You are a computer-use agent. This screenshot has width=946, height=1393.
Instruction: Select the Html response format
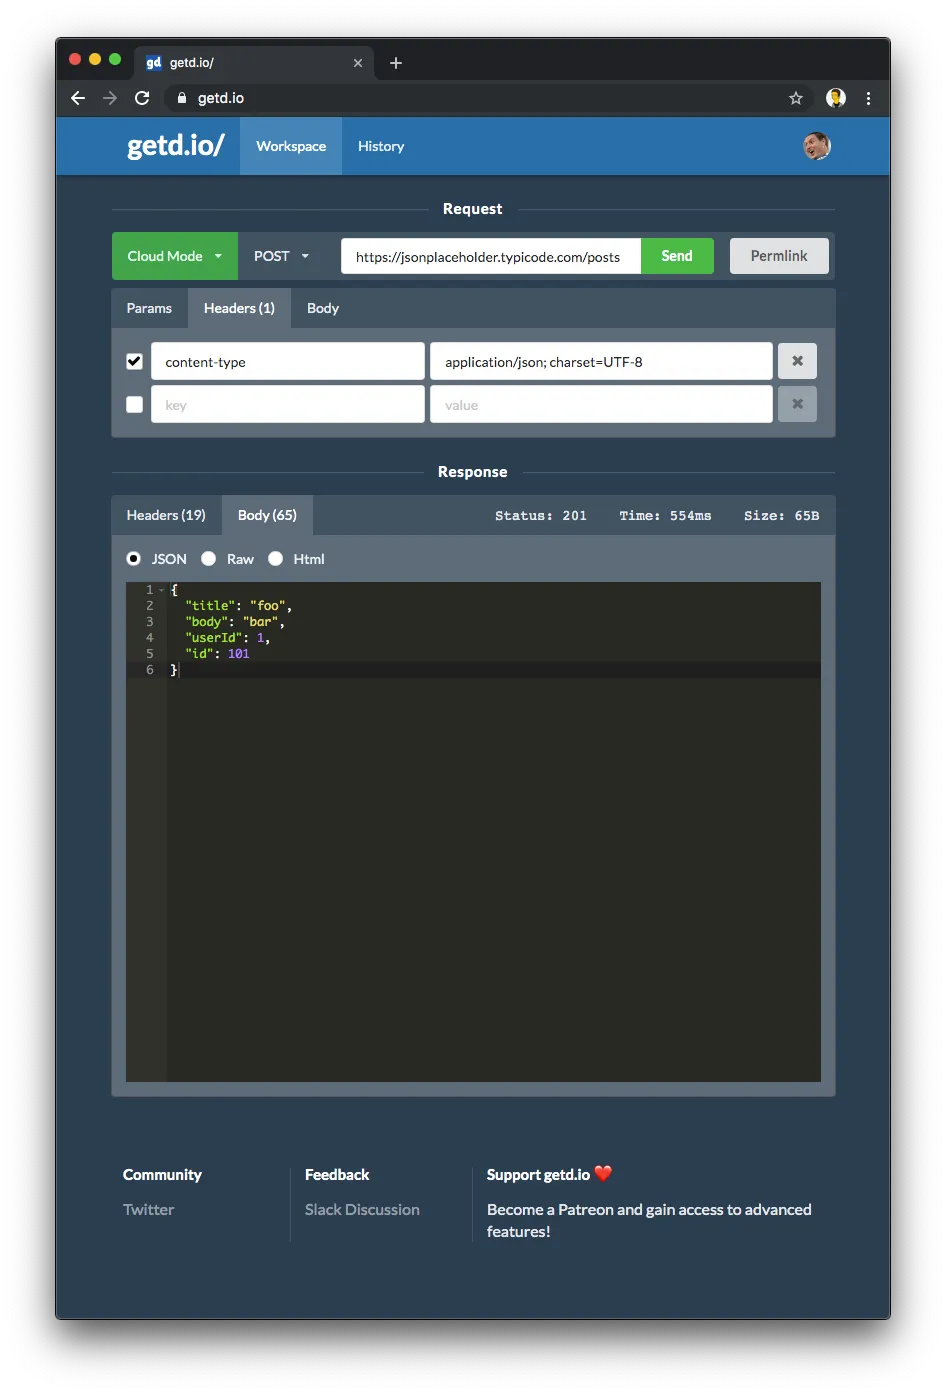pos(276,559)
